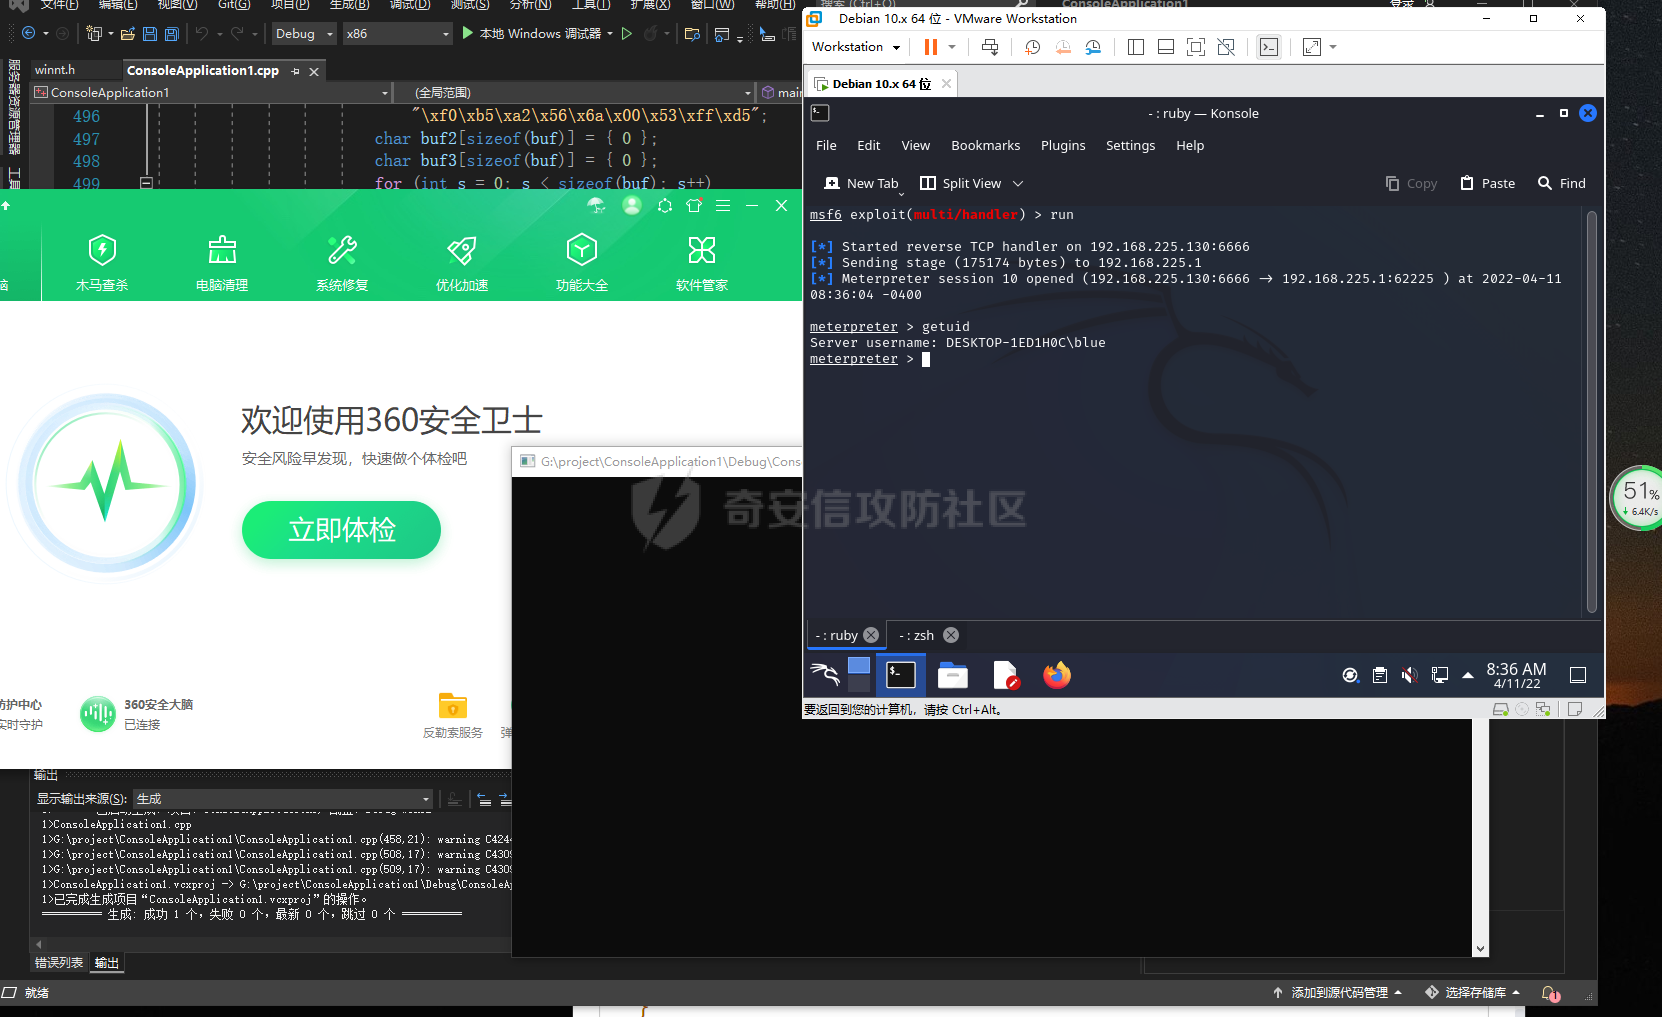Switch to 错误列表 error list tab
The image size is (1662, 1017).
pos(59,963)
